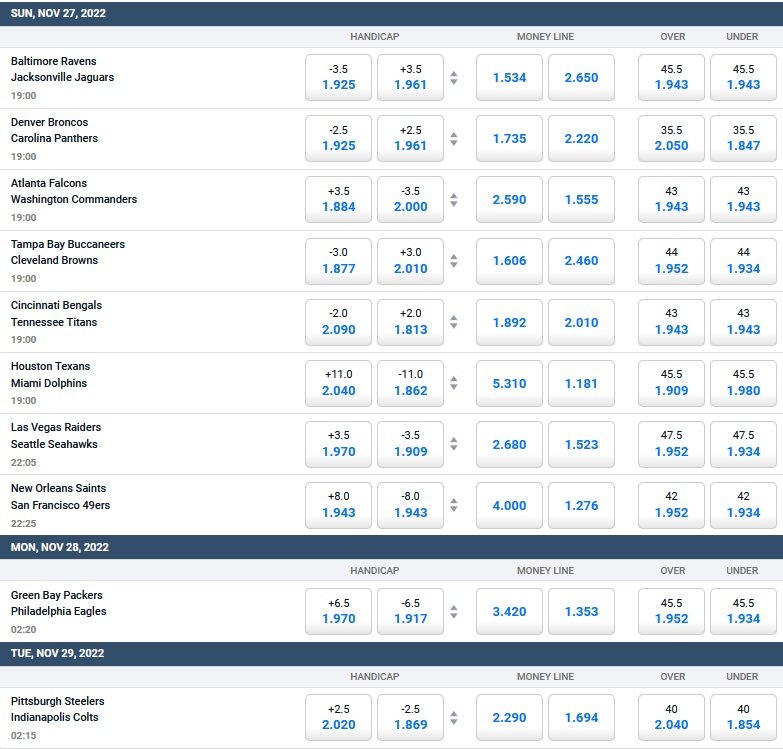Click the handicap arrows icon for Saints vs 49ers
The height and width of the screenshot is (749, 783).
(454, 505)
